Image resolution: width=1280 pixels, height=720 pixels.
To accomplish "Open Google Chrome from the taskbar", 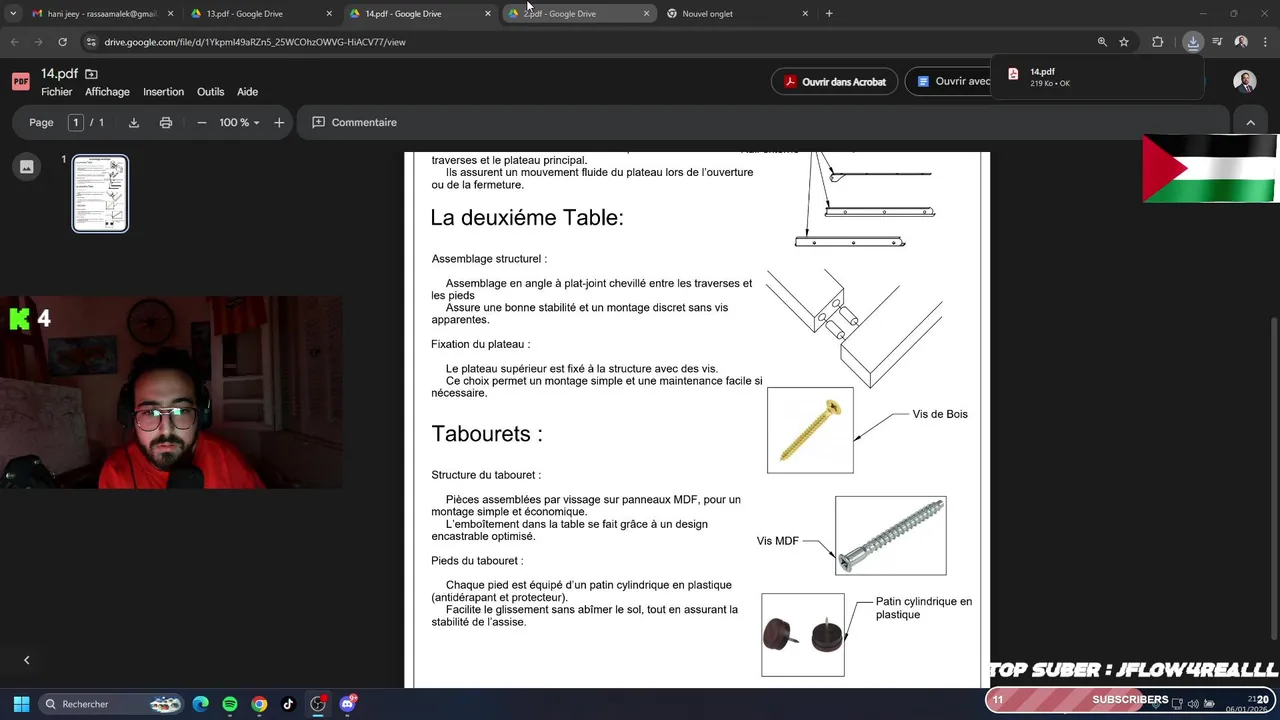I will pyautogui.click(x=259, y=704).
